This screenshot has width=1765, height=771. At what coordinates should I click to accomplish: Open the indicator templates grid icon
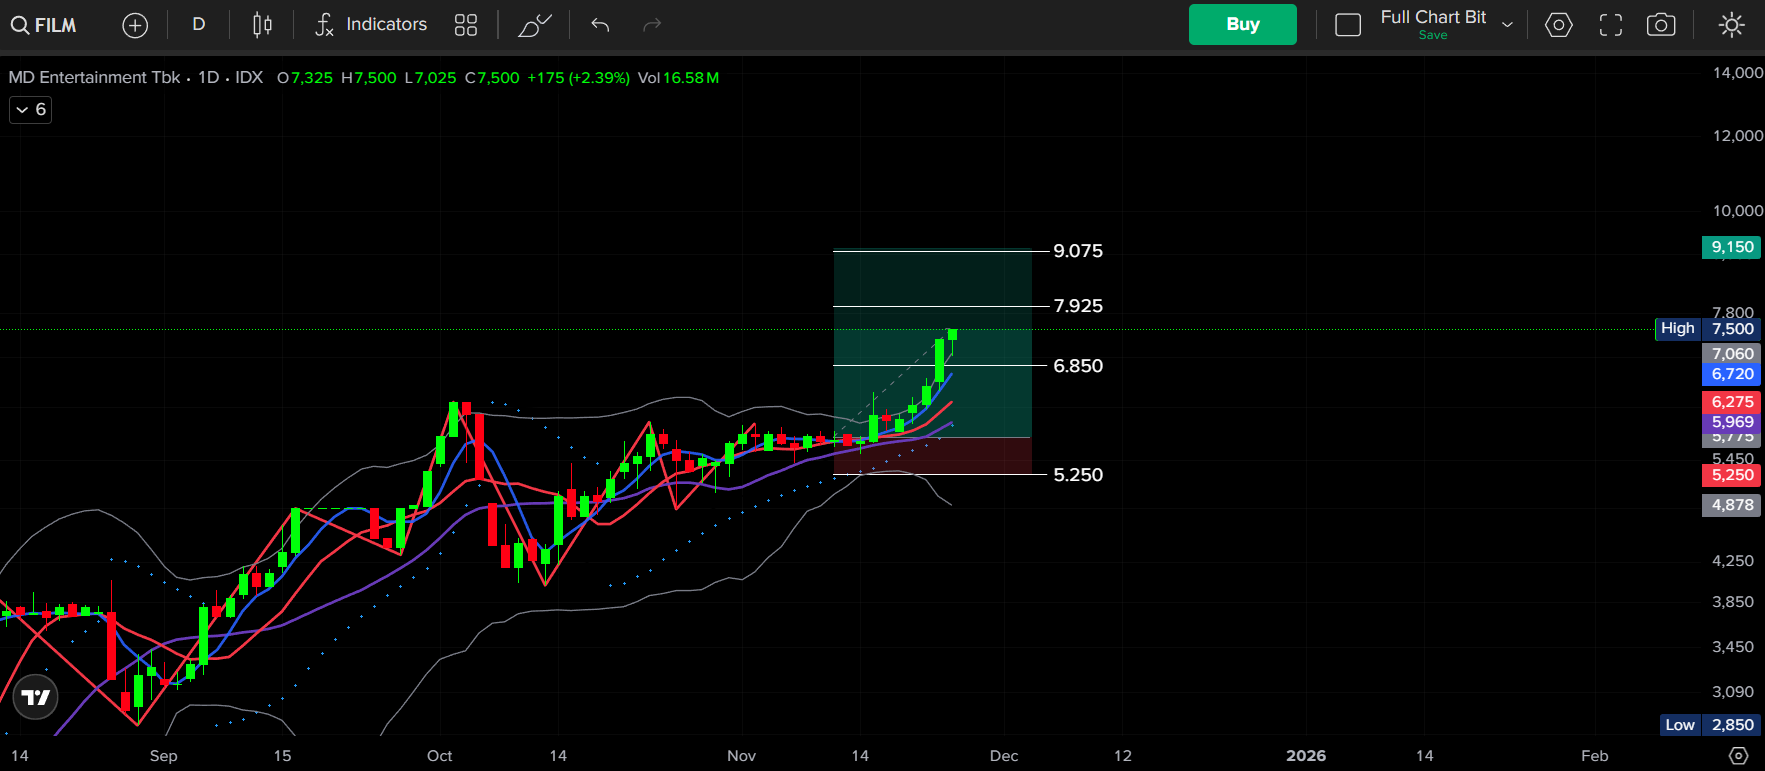466,25
